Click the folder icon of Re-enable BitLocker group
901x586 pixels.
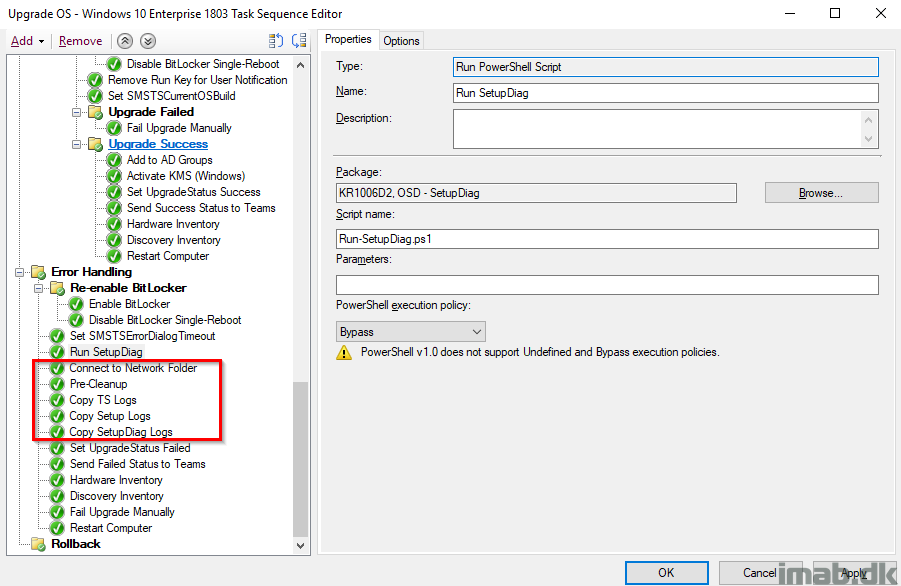pos(57,288)
